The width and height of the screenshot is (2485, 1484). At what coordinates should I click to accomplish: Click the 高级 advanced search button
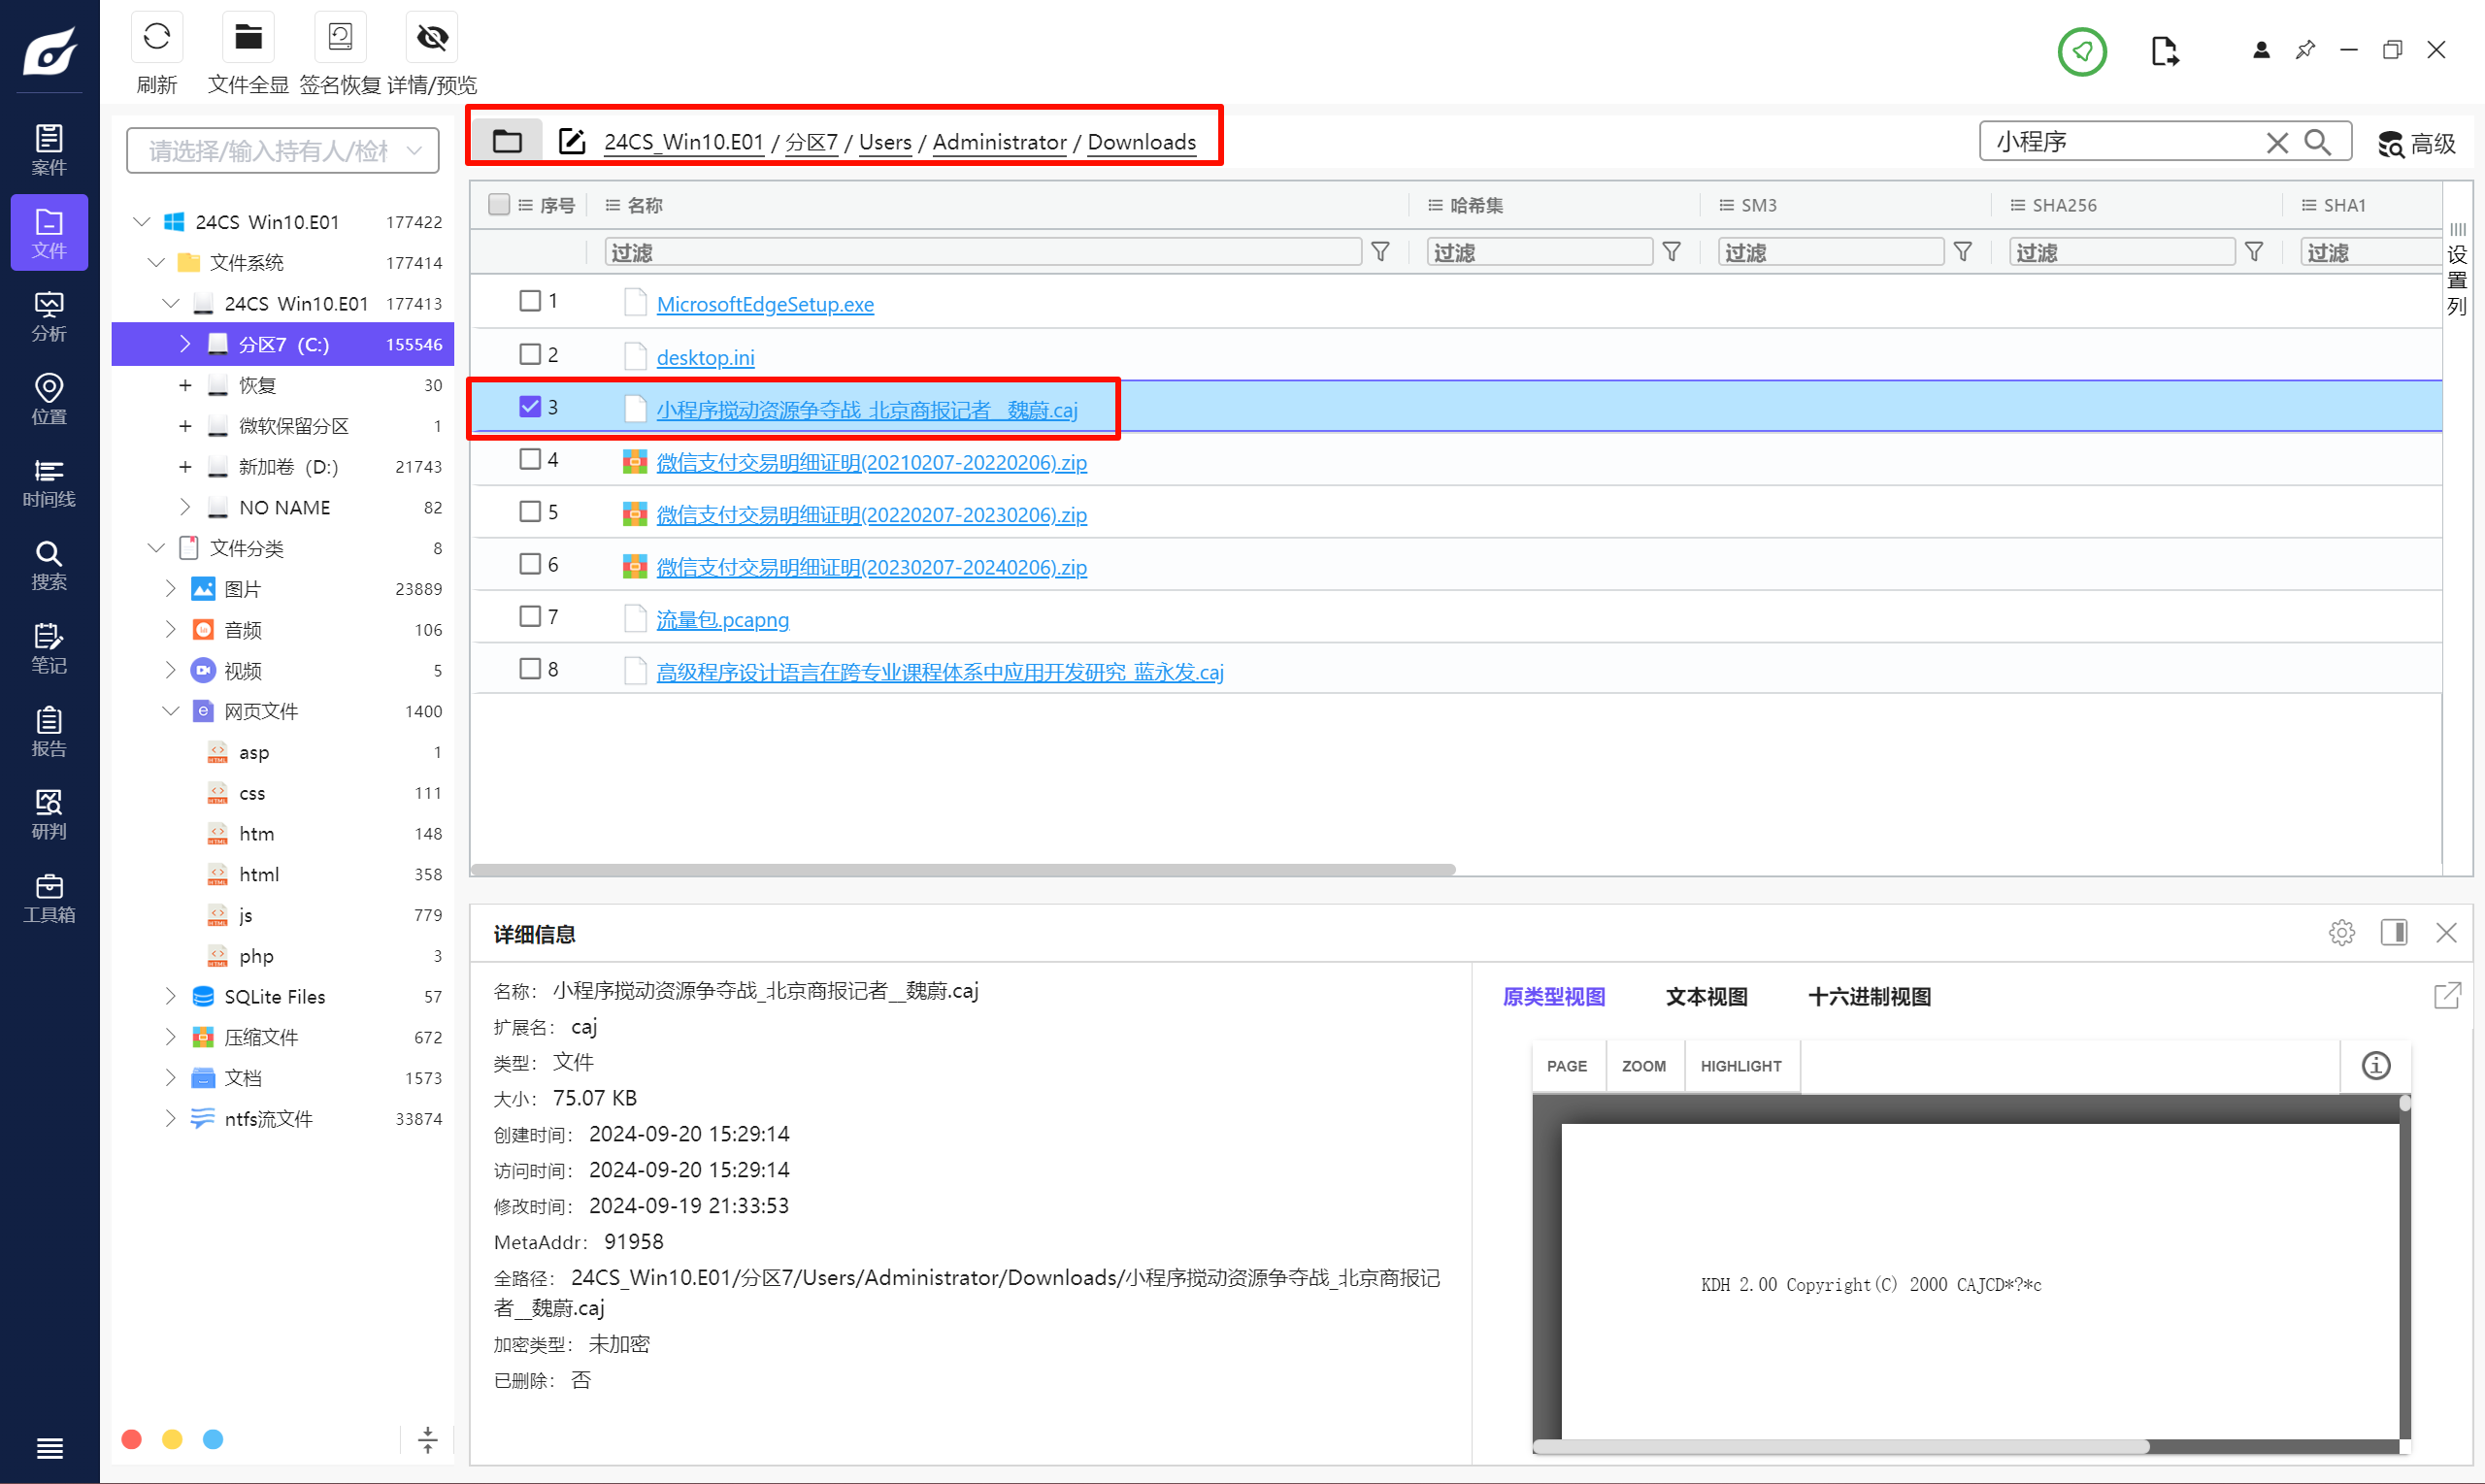pos(2418,144)
